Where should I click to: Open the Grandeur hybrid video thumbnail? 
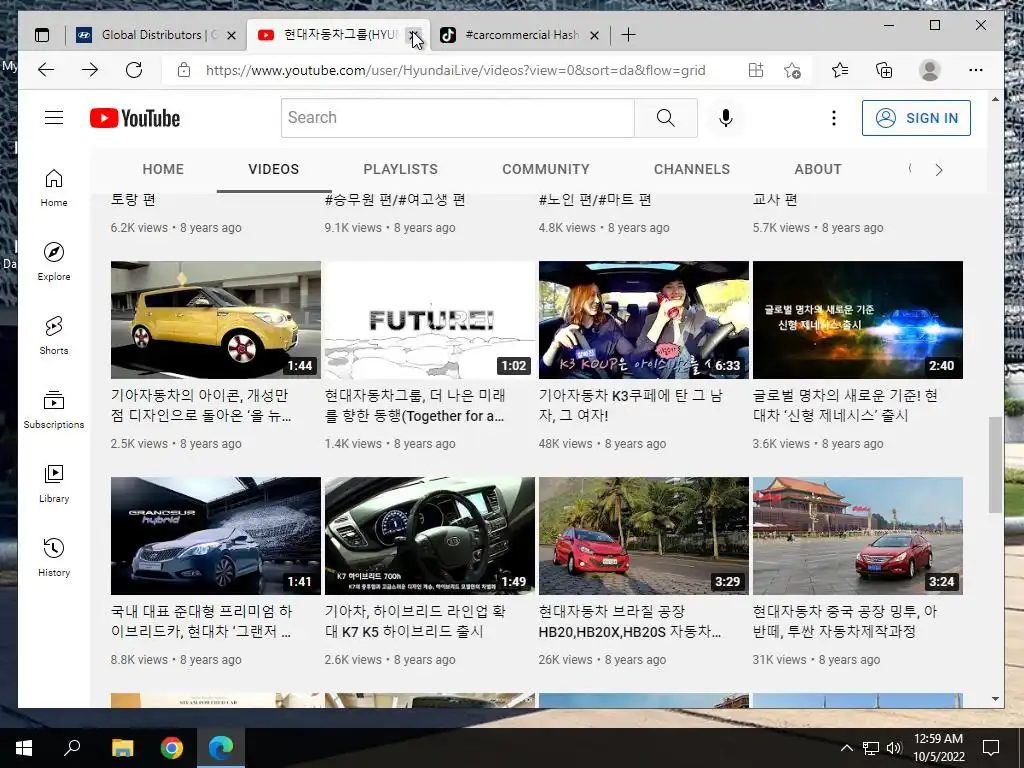[216, 536]
